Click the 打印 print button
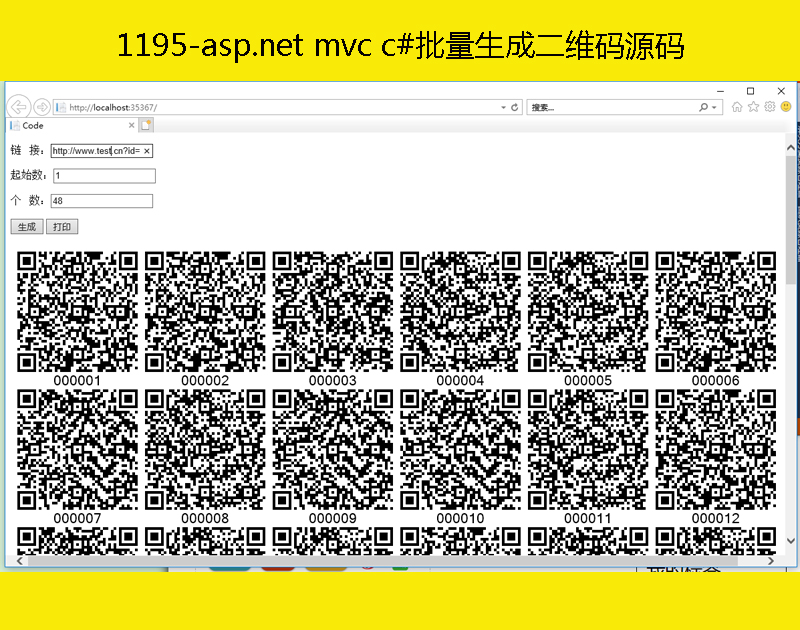Image resolution: width=800 pixels, height=630 pixels. pyautogui.click(x=62, y=227)
